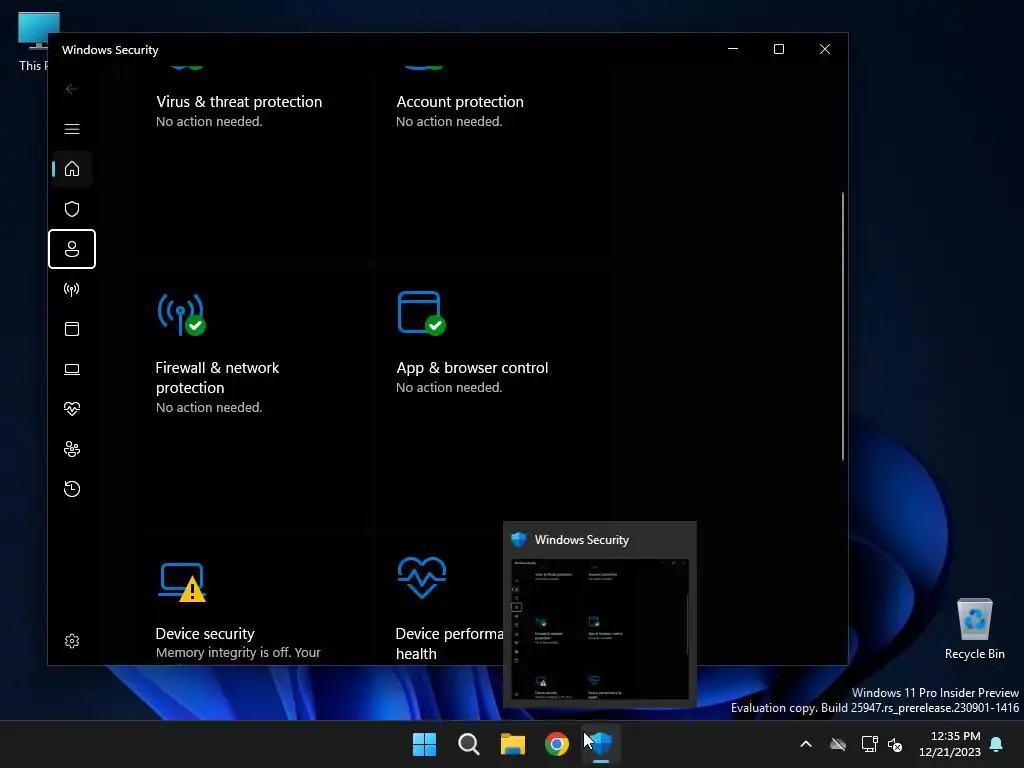Screen dimensions: 1024x768
Task: Open App & browser control sidebar icon
Action: 72,329
